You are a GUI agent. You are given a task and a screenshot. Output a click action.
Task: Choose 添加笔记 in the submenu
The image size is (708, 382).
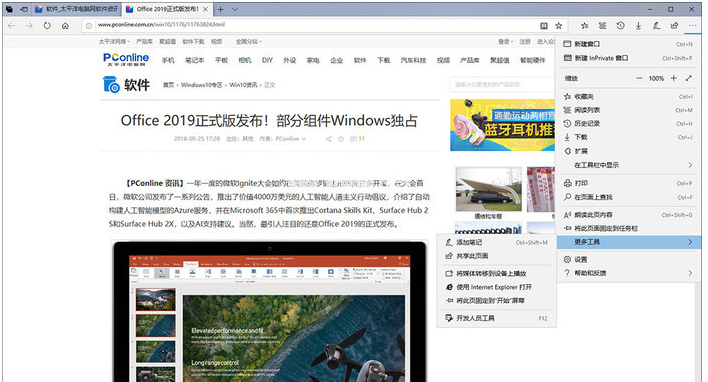(x=496, y=242)
